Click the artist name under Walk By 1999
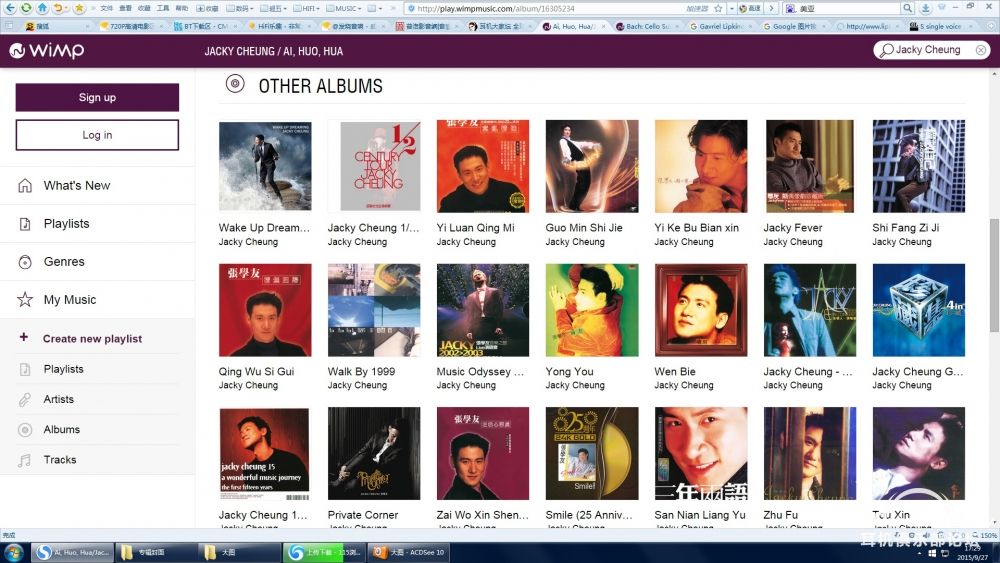Image resolution: width=1000 pixels, height=563 pixels. (357, 386)
